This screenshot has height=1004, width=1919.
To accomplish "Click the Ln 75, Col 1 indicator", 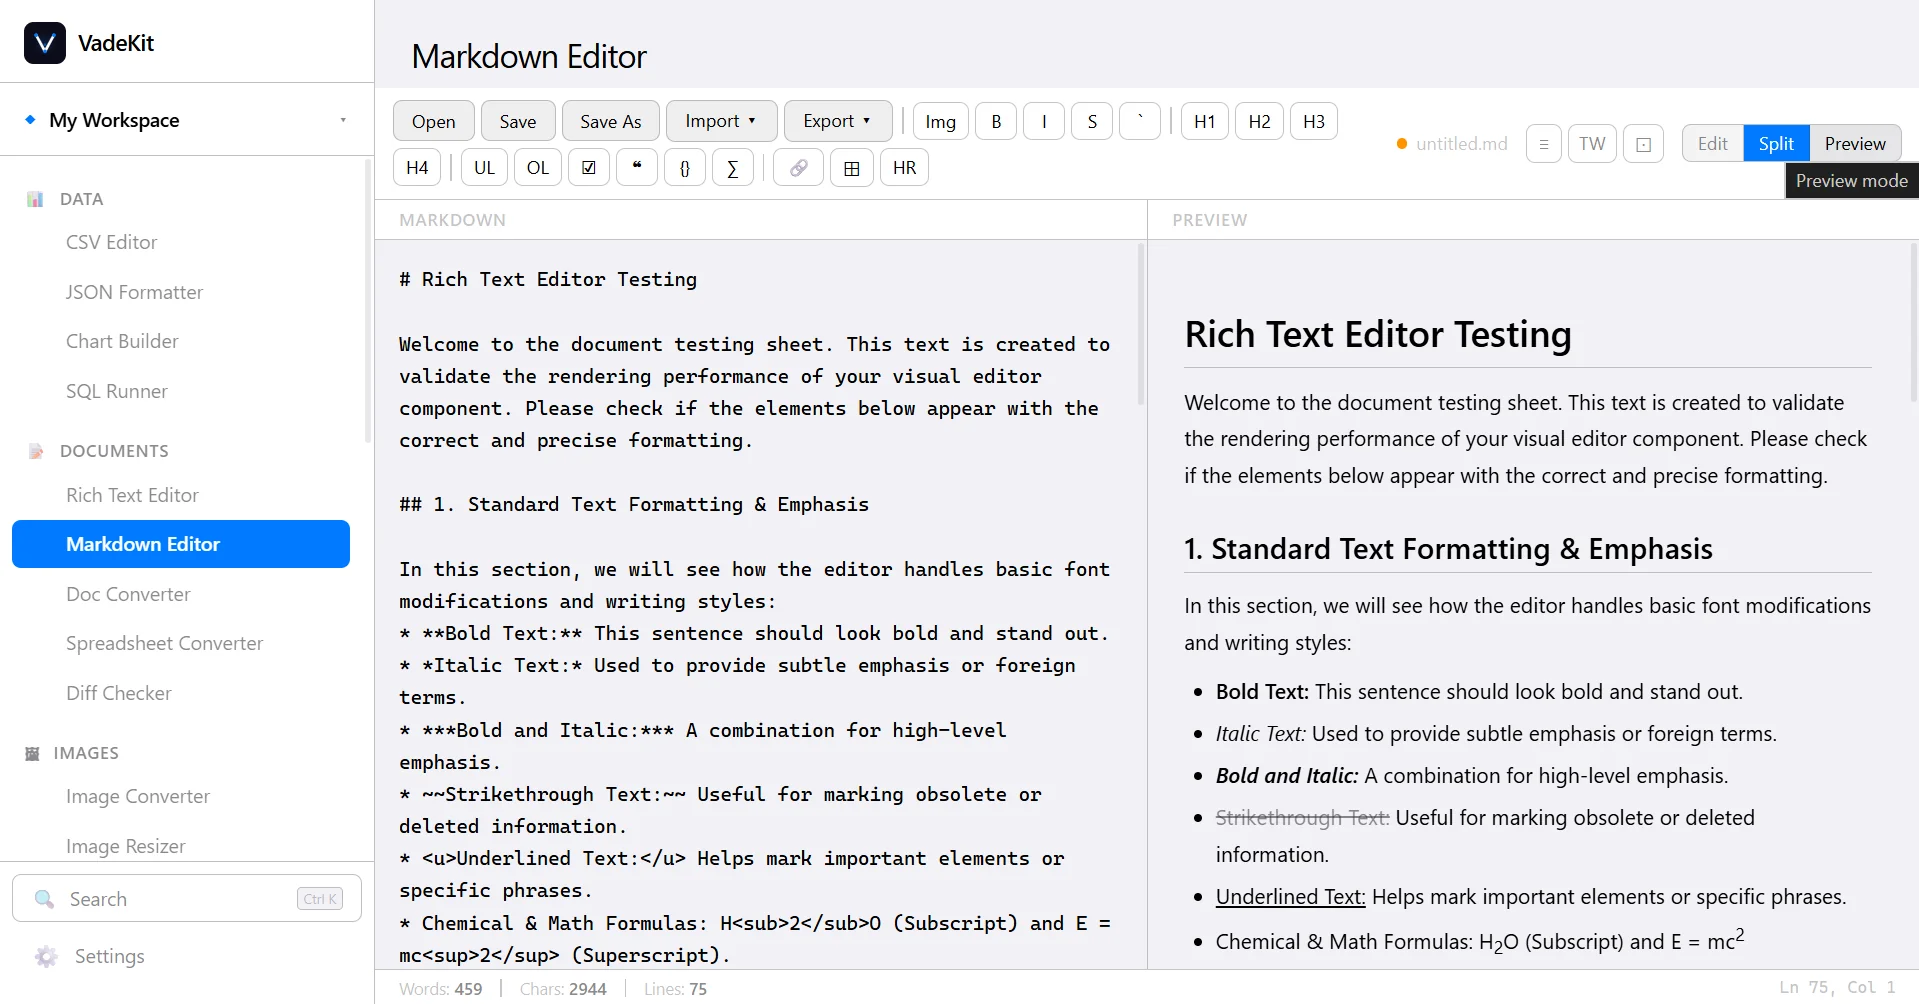I will coord(1837,987).
